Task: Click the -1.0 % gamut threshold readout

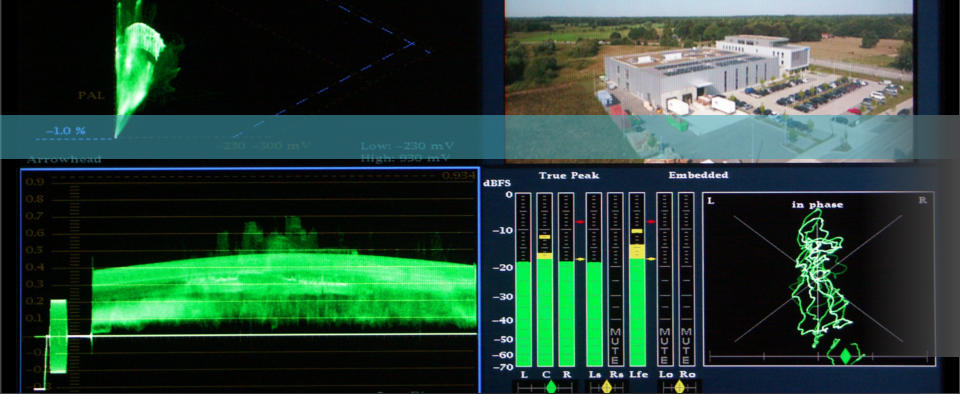Action: pos(66,131)
